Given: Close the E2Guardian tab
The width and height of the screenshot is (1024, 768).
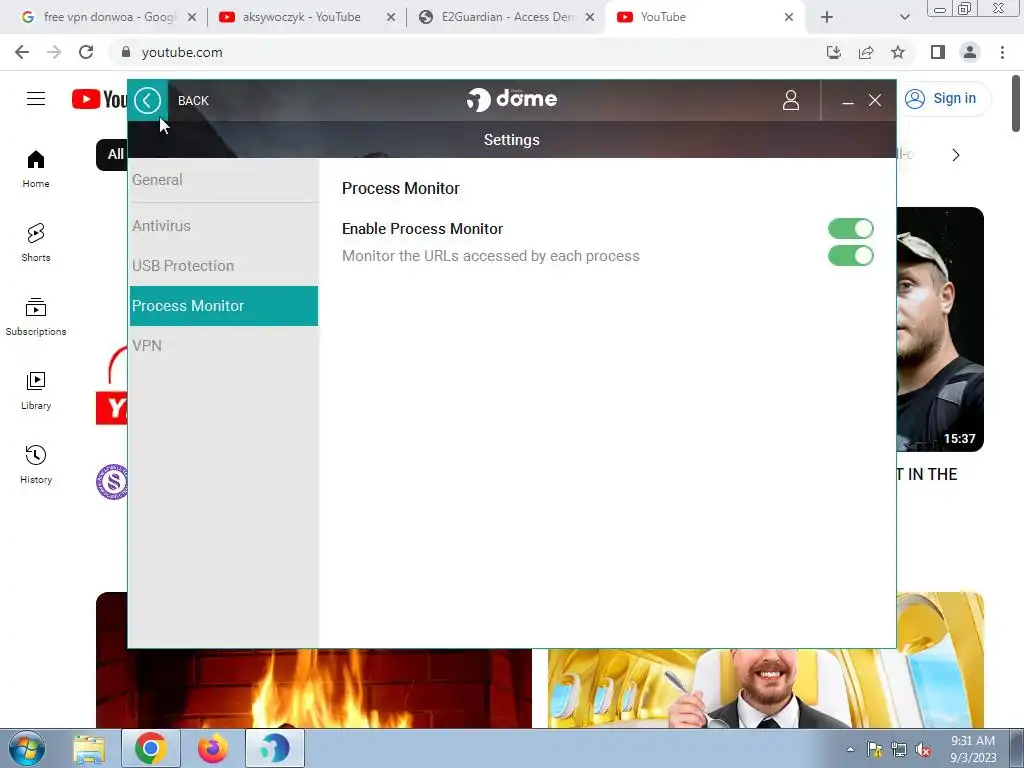Looking at the screenshot, I should (x=590, y=18).
